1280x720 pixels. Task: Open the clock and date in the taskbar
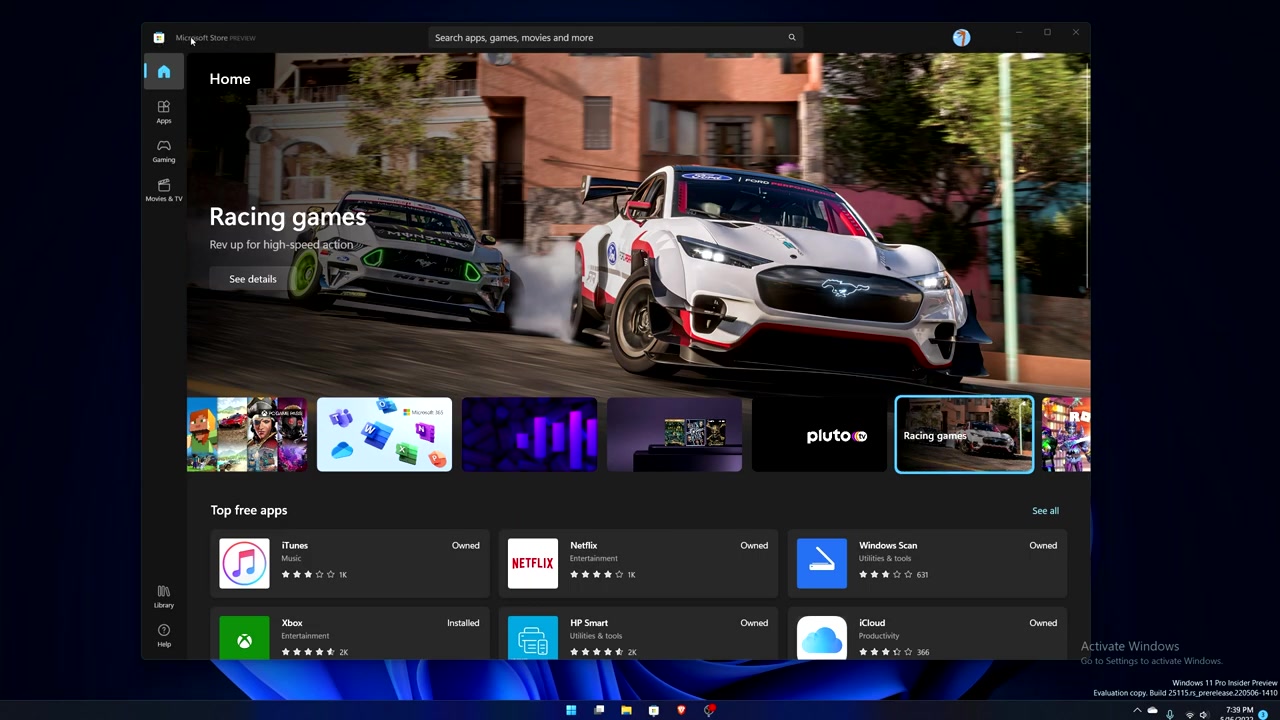point(1239,714)
